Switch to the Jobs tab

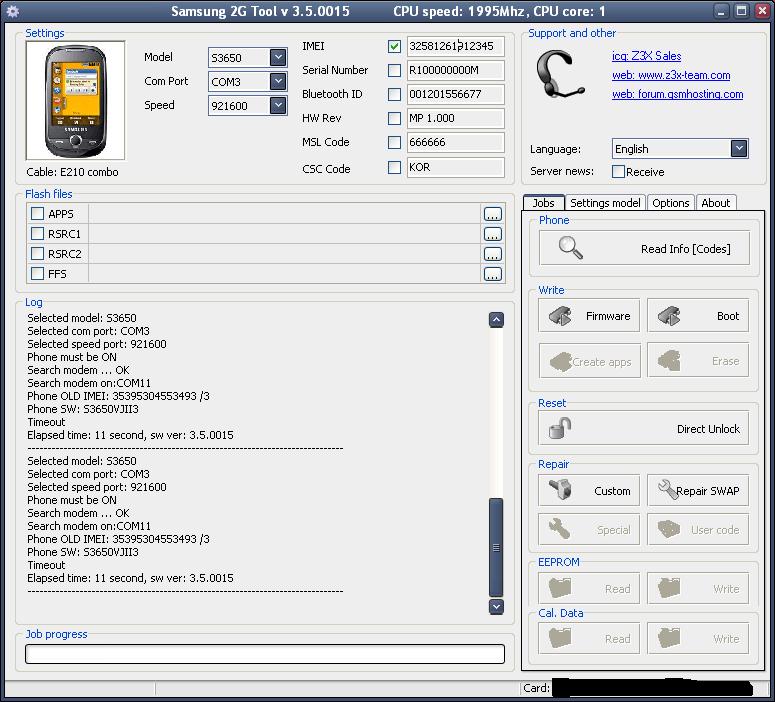click(x=543, y=203)
